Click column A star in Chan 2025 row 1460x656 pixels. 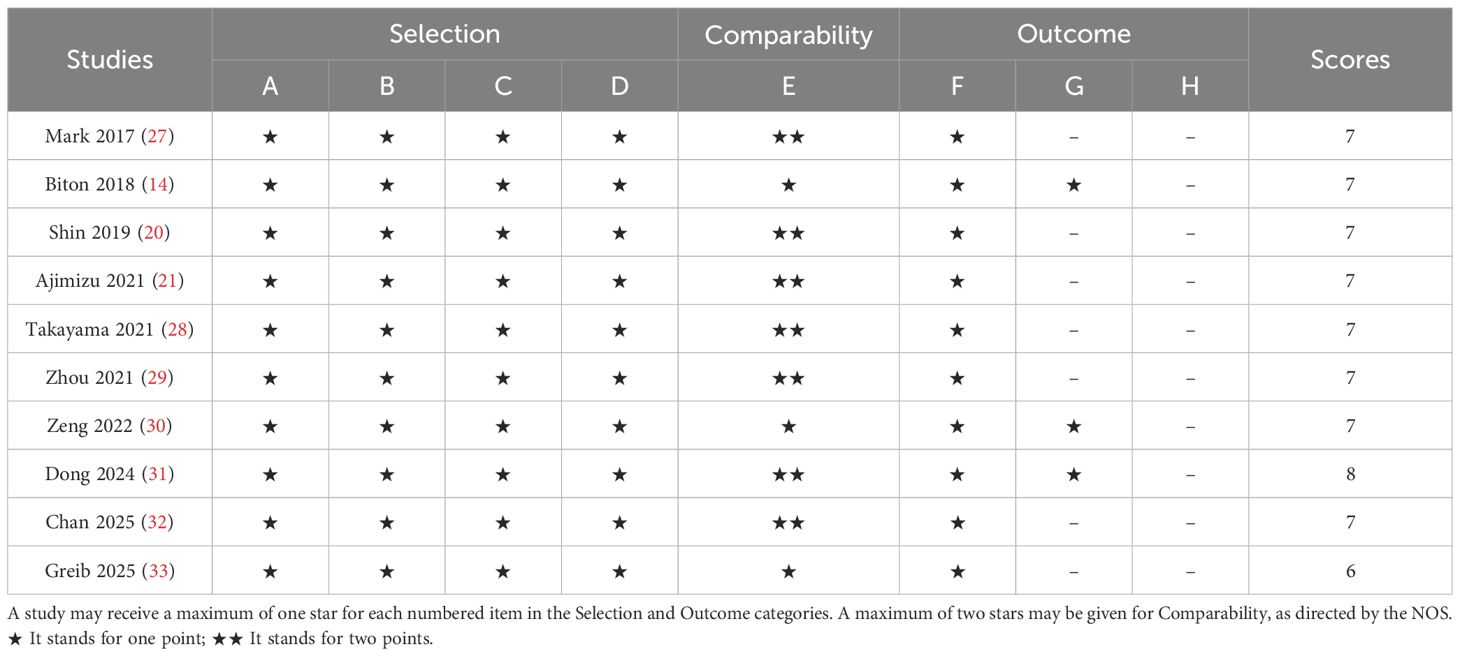click(270, 523)
